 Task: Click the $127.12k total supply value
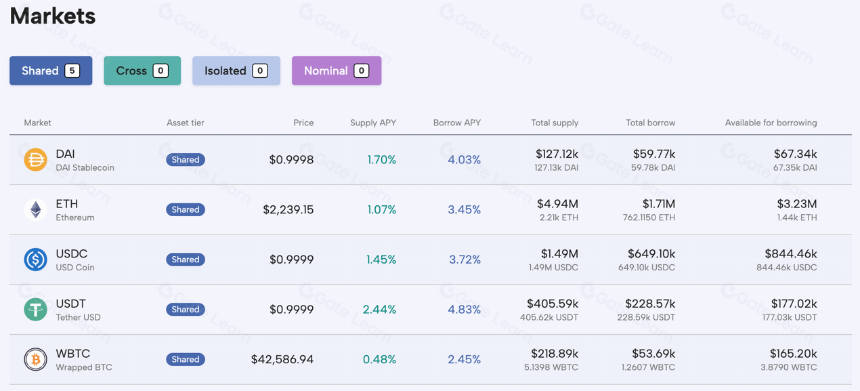[557, 154]
